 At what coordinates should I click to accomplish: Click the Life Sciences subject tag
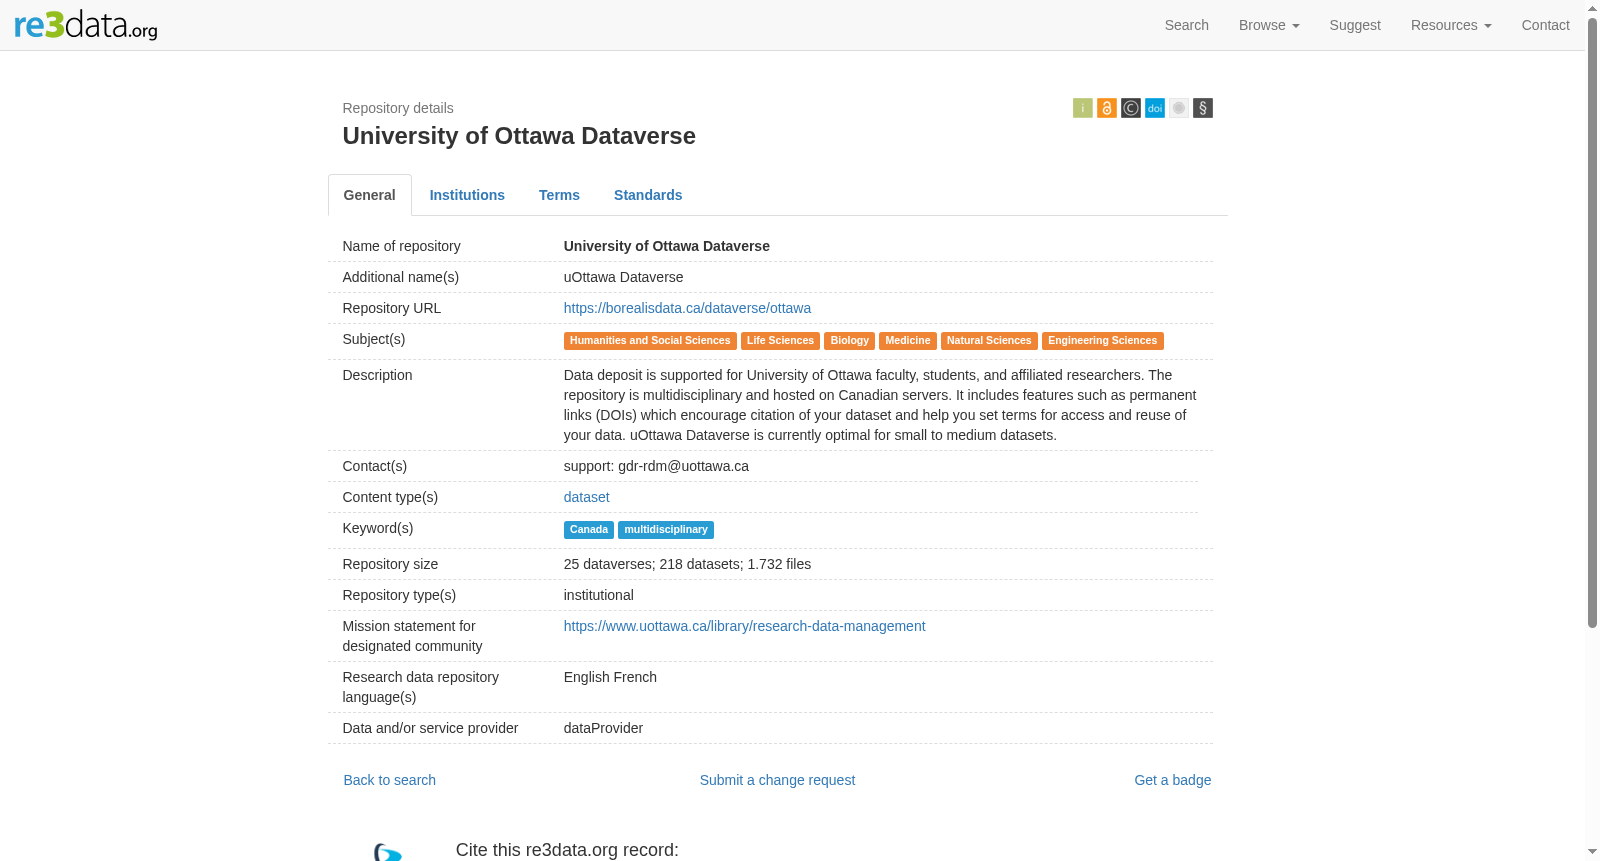pos(780,341)
